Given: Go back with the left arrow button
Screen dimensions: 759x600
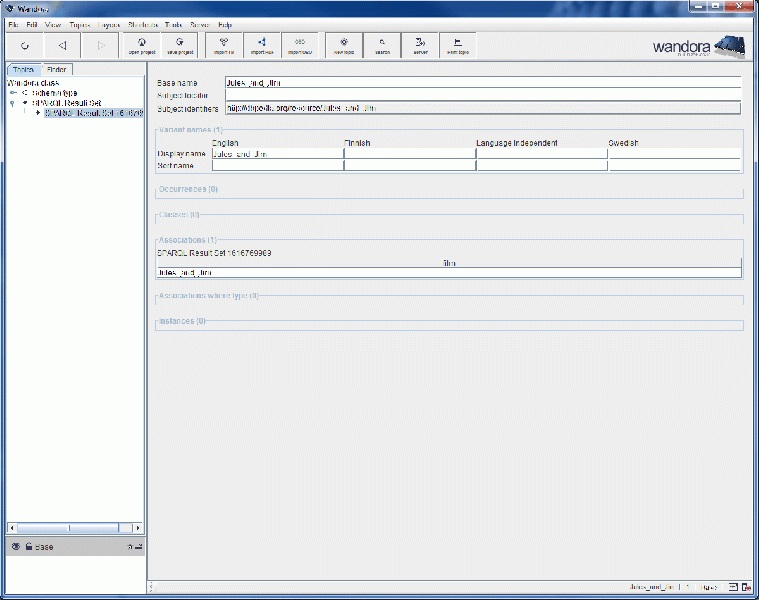Looking at the screenshot, I should click(x=62, y=45).
